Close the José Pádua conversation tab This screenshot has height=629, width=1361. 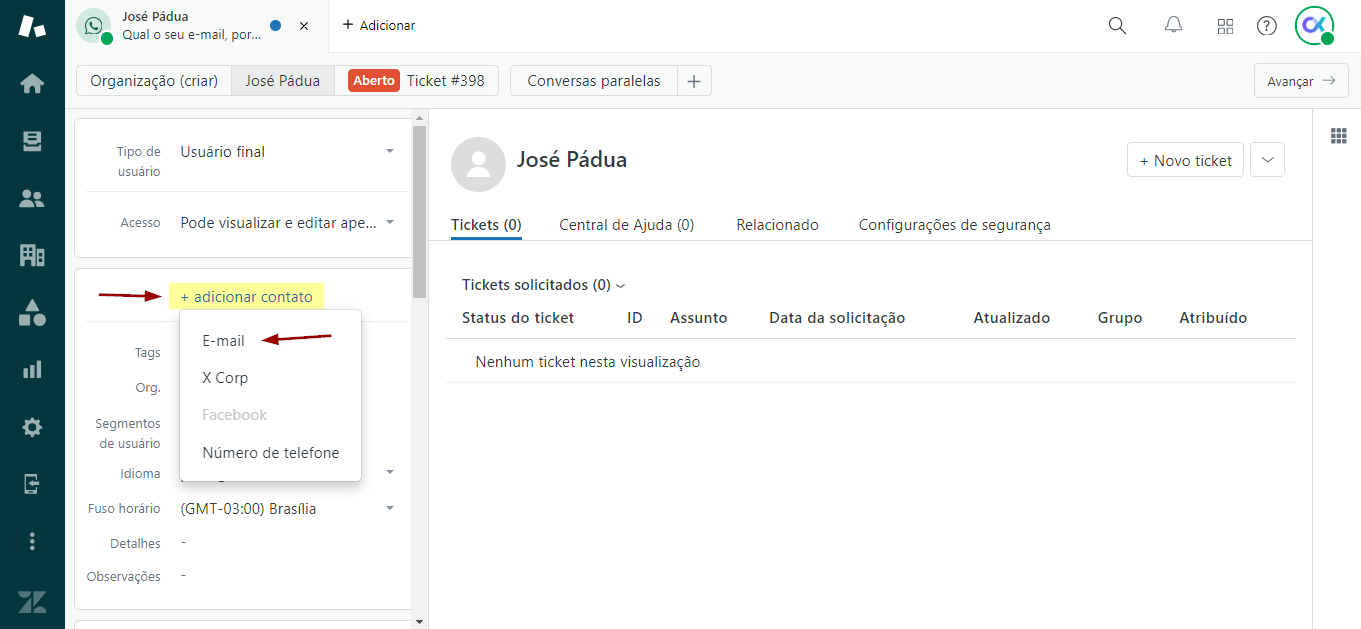pyautogui.click(x=304, y=26)
